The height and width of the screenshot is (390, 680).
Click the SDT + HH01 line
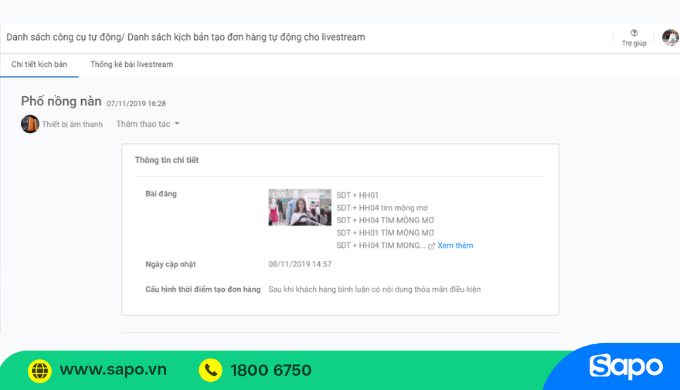tap(357, 195)
